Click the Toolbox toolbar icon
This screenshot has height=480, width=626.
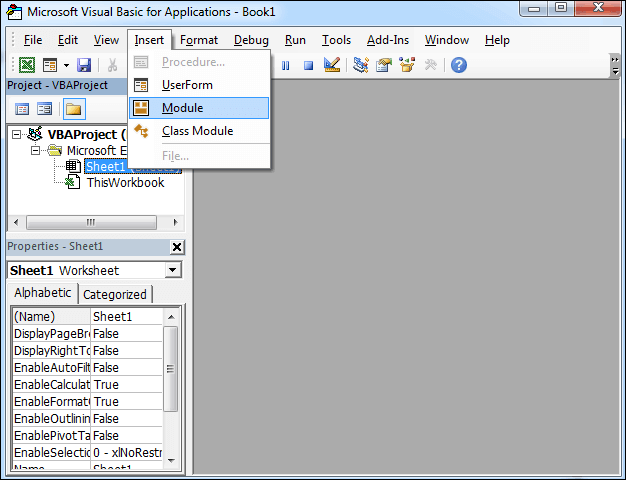point(430,65)
